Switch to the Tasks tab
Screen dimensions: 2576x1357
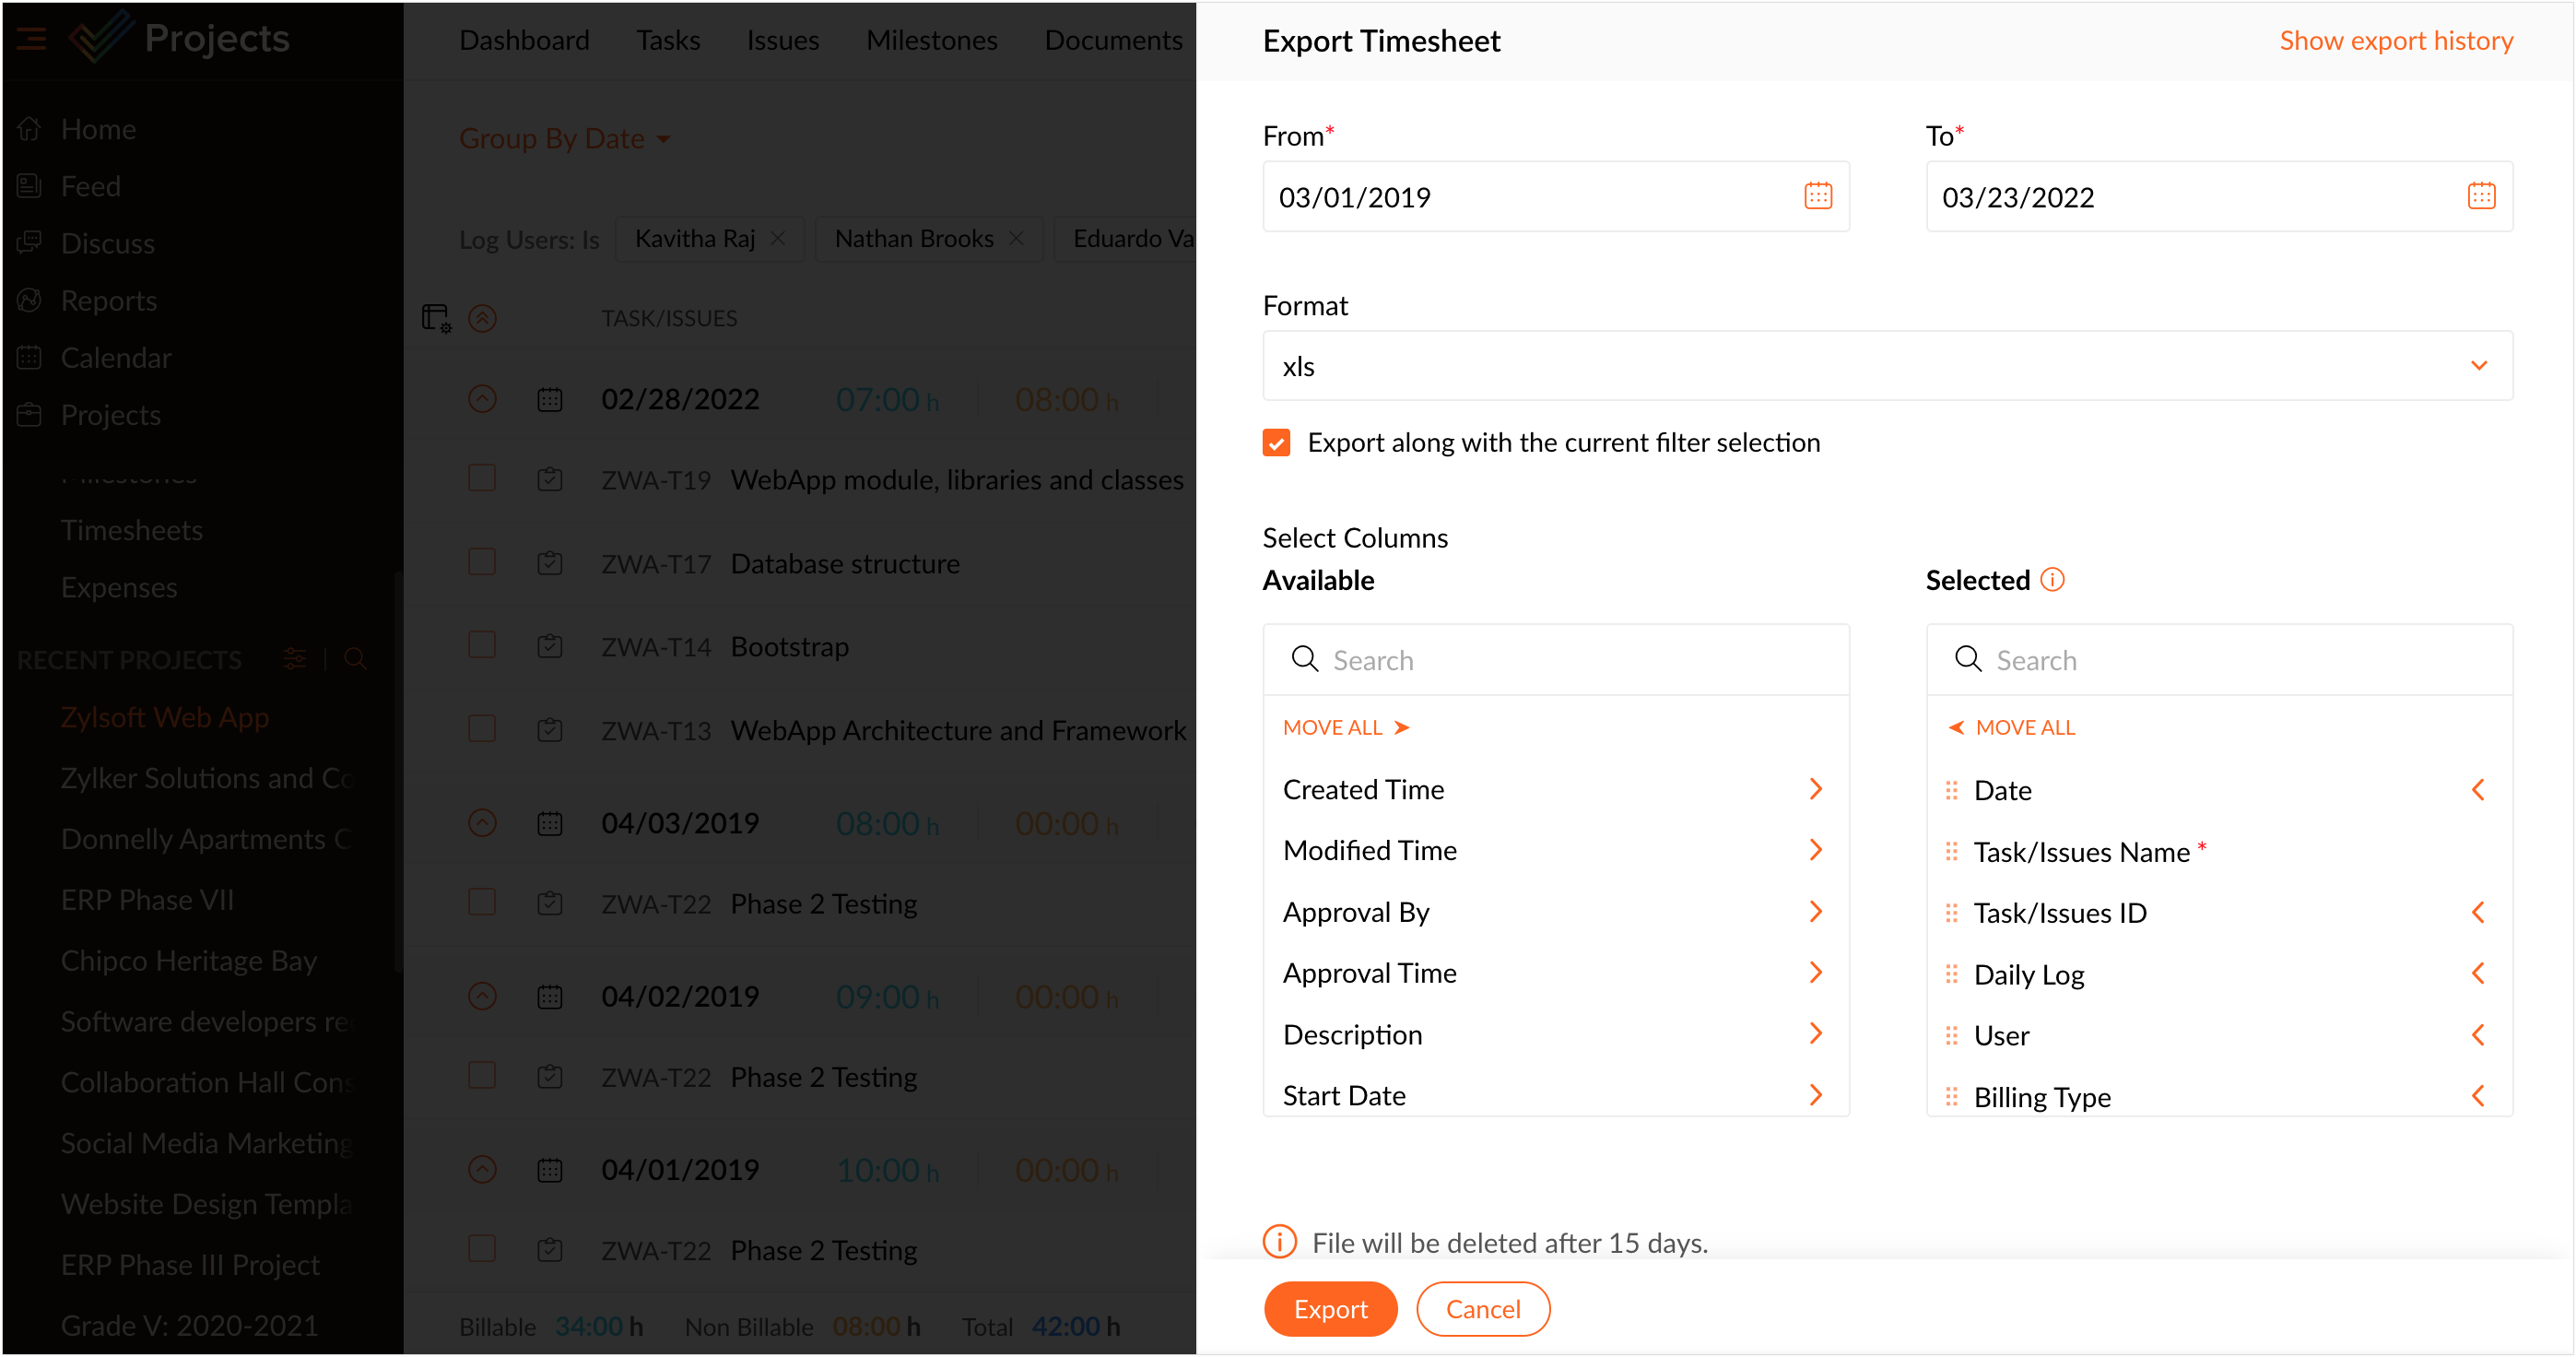(668, 40)
